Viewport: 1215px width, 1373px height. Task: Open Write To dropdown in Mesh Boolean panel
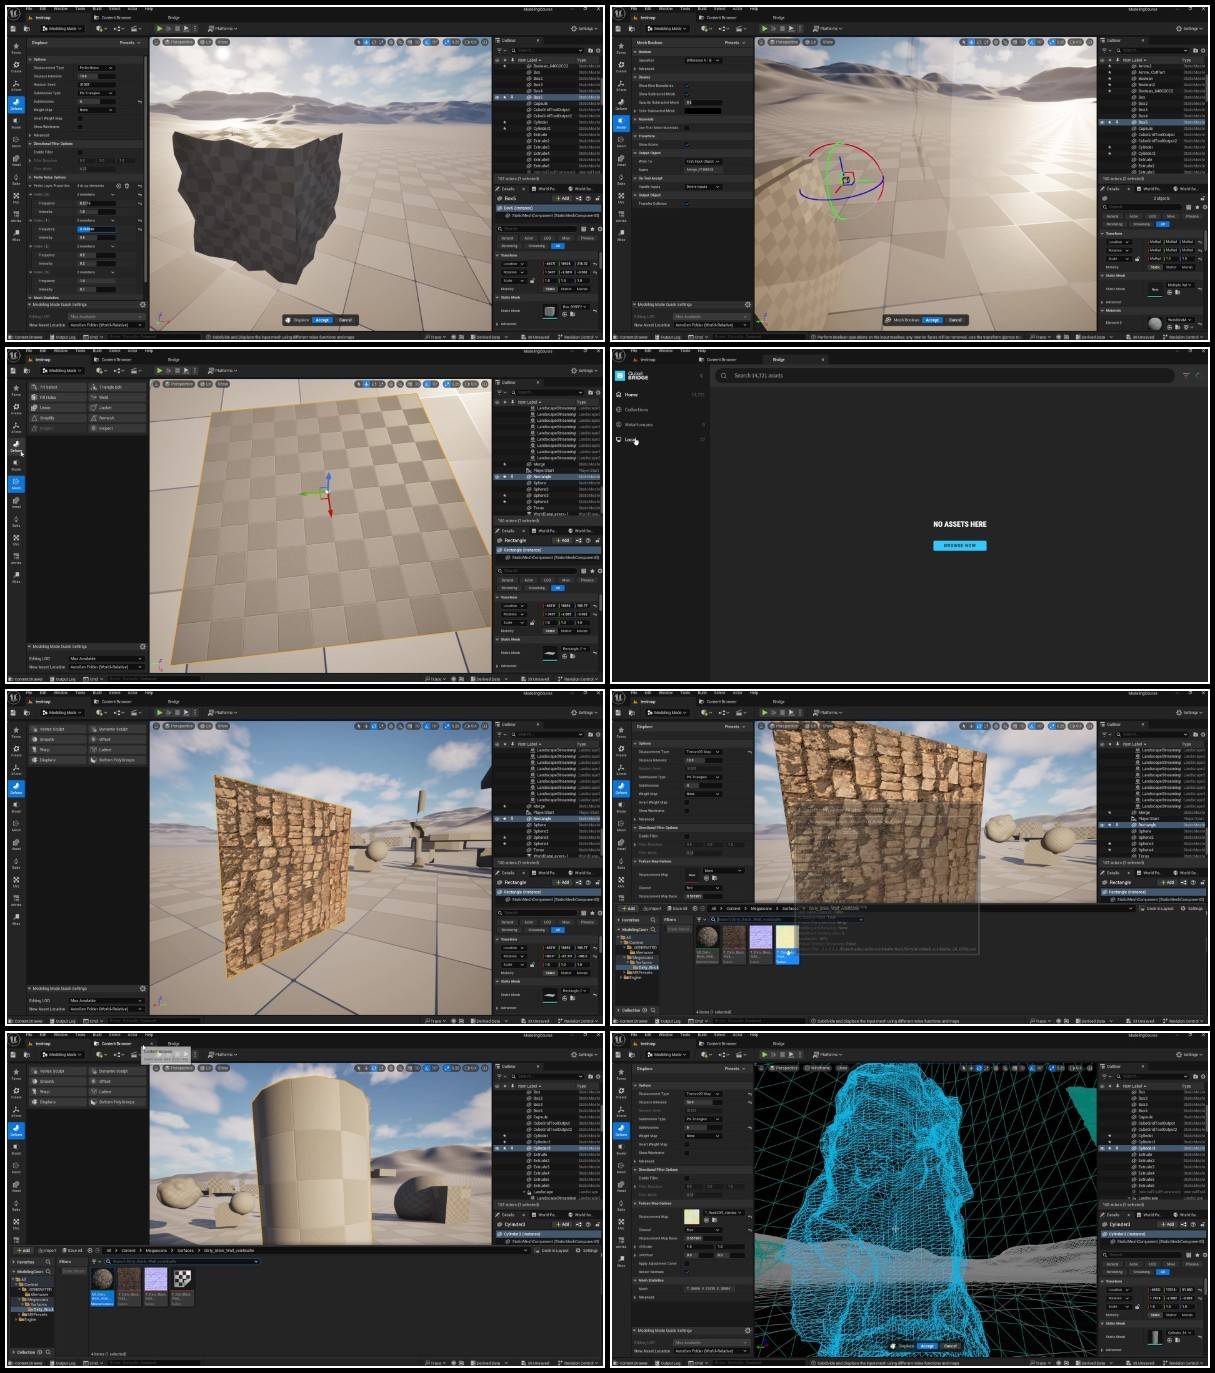point(703,161)
